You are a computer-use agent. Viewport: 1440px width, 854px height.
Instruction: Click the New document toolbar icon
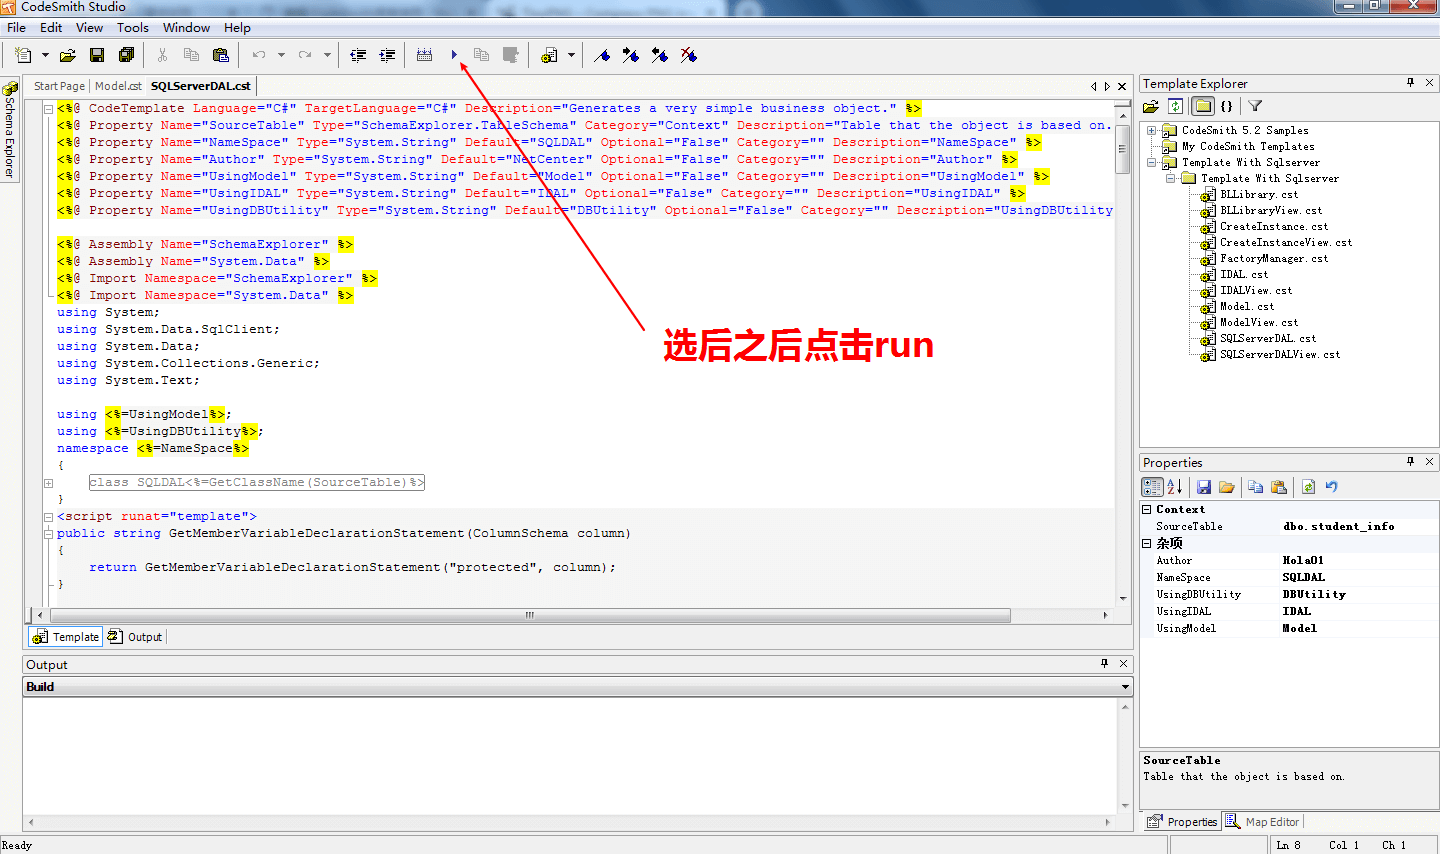[24, 55]
